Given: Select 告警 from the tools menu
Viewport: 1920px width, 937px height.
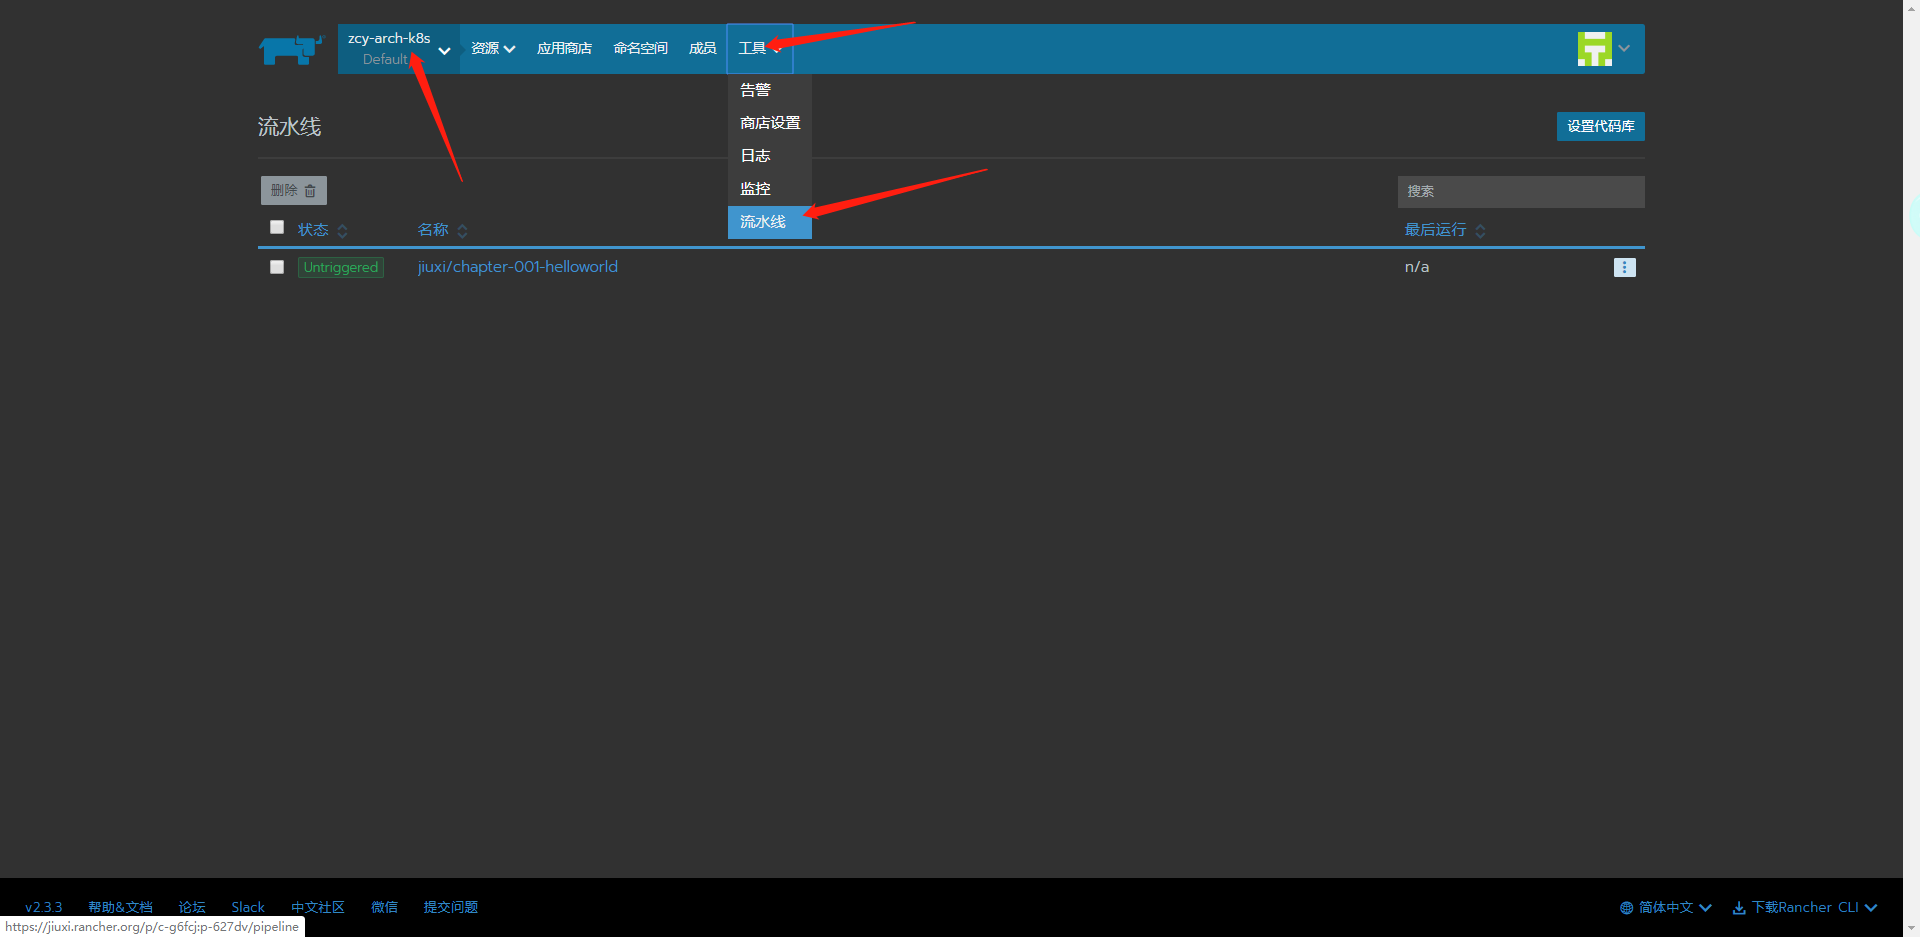Looking at the screenshot, I should click(769, 90).
